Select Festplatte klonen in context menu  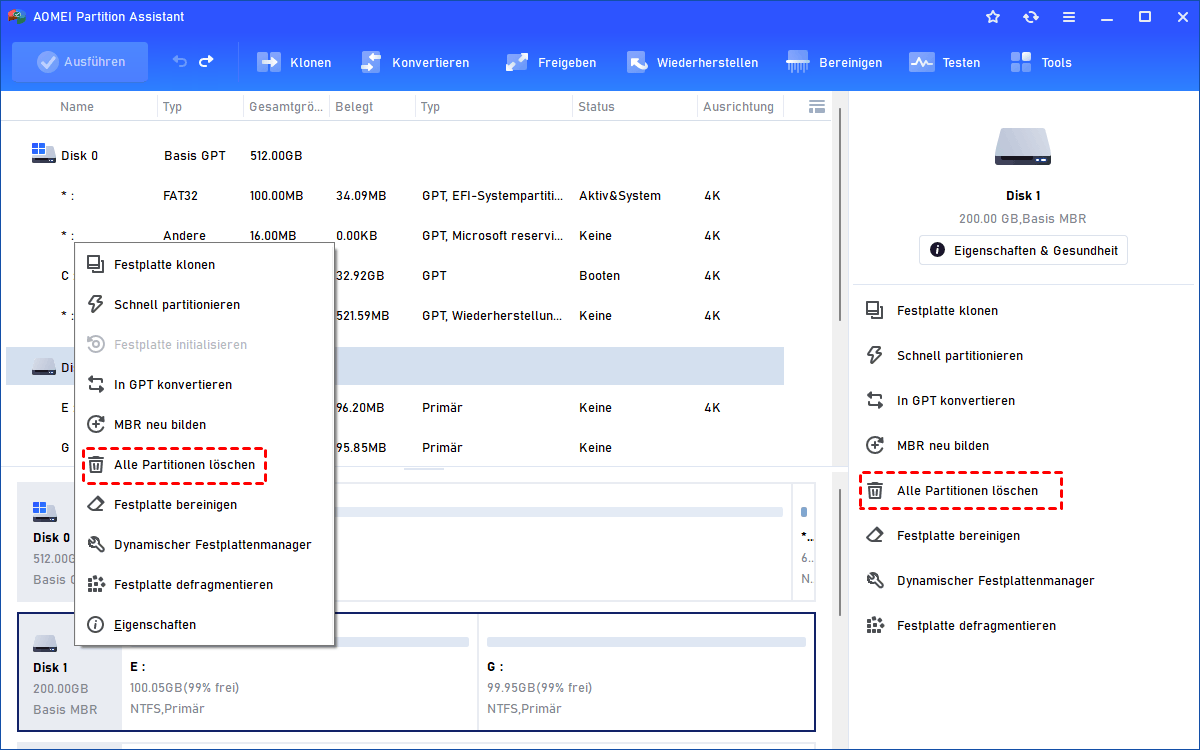[205, 265]
